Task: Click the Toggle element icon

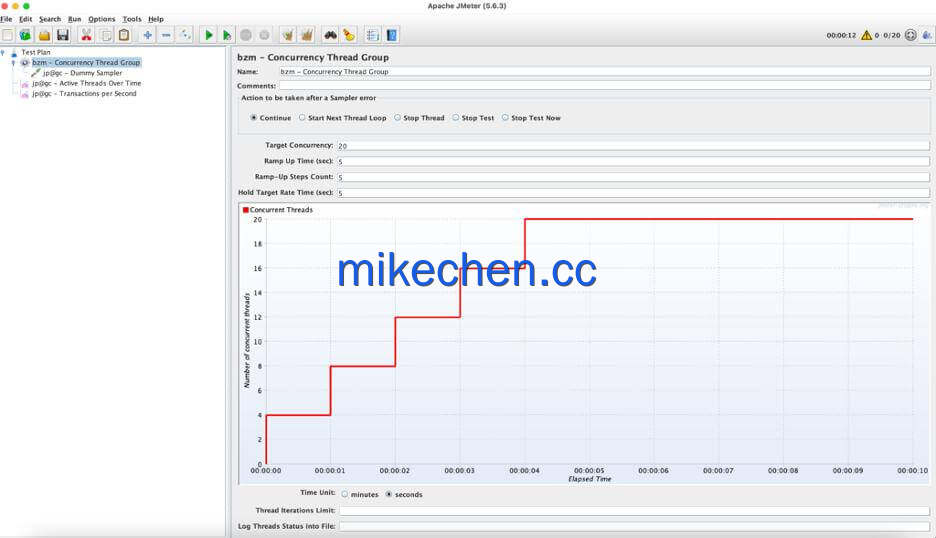Action: pyautogui.click(x=185, y=35)
